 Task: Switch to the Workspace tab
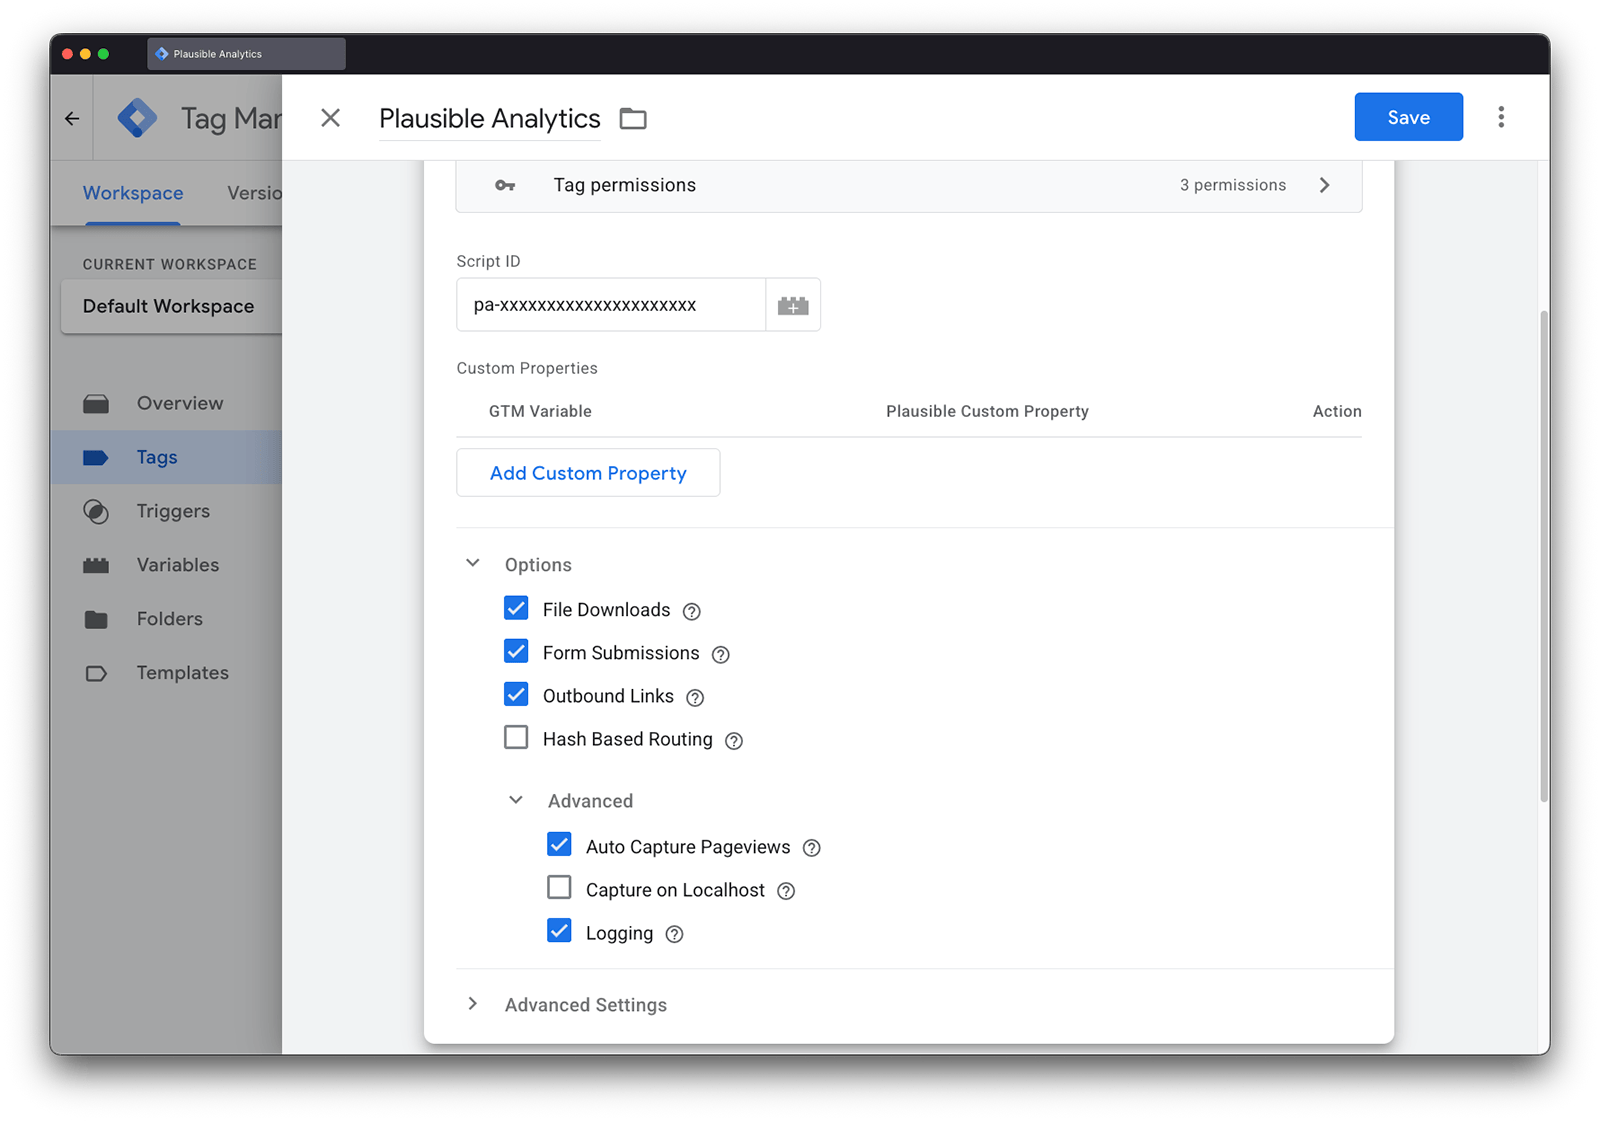[132, 193]
